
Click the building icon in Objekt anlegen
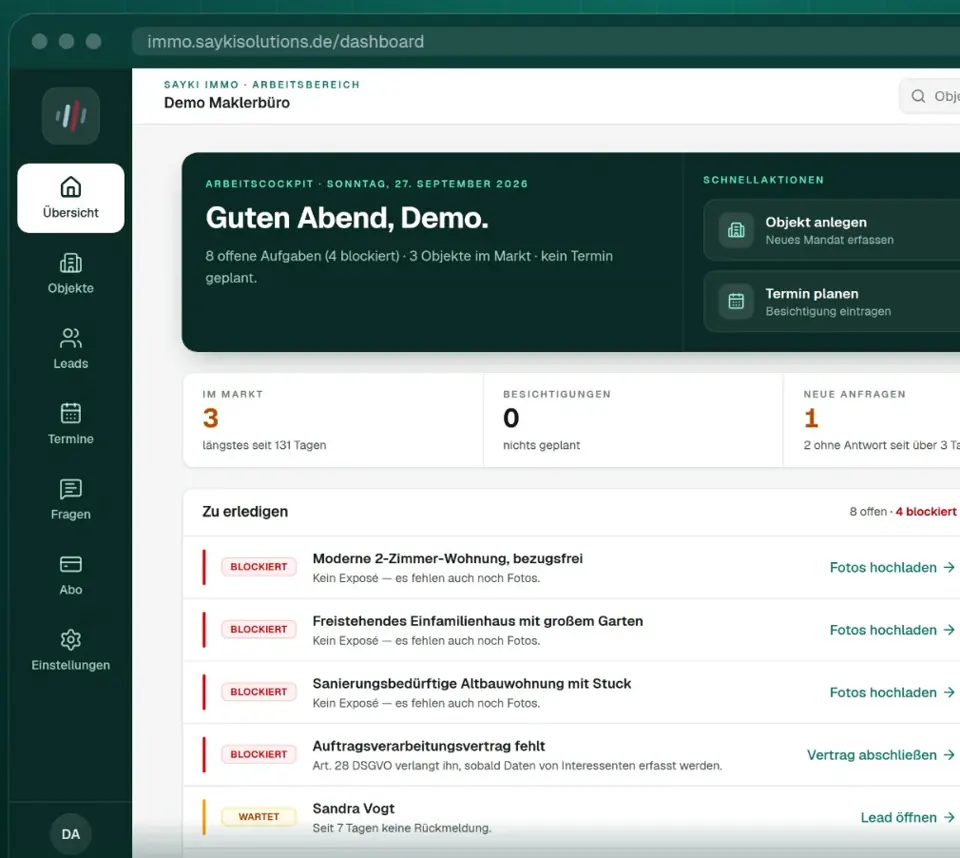(736, 230)
